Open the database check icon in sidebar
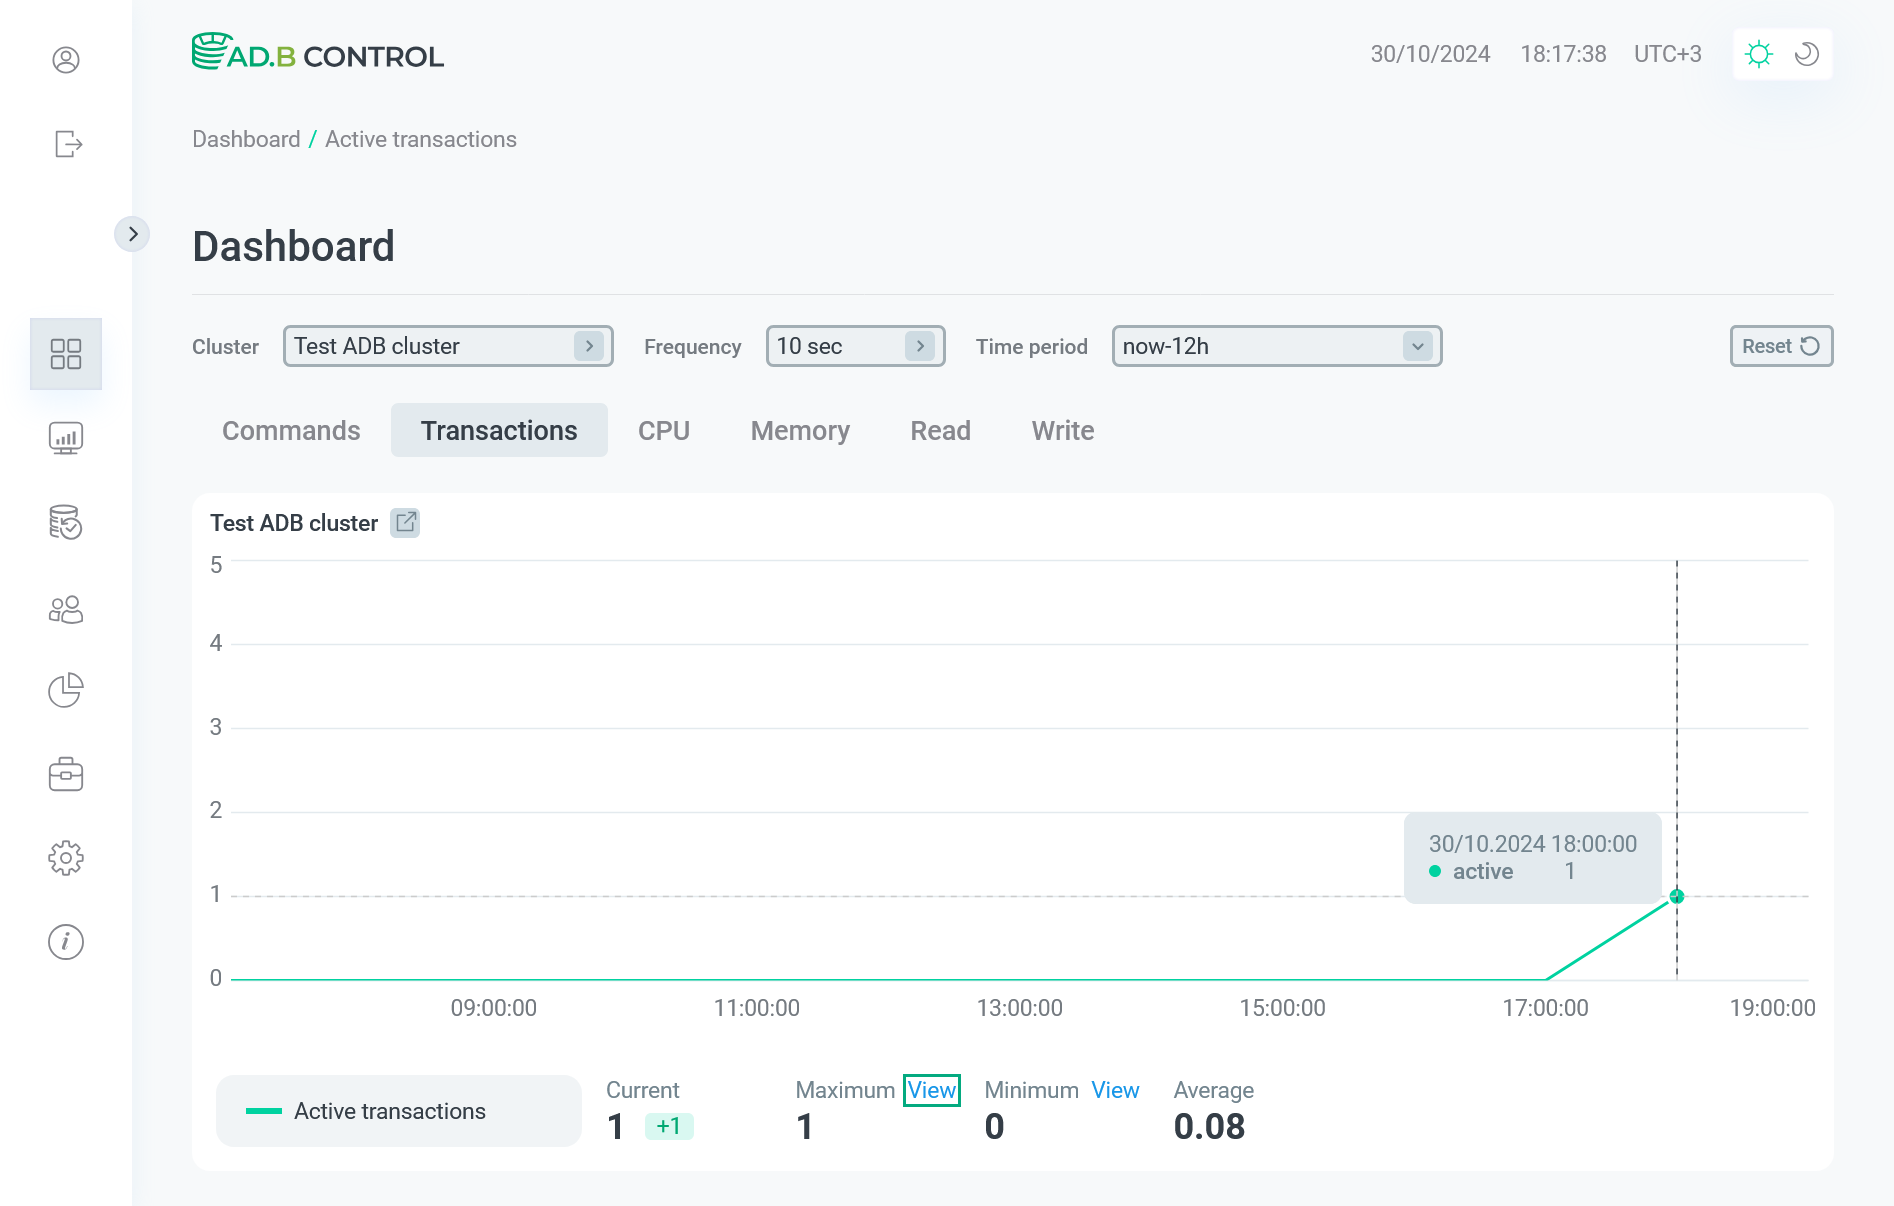1894x1206 pixels. pyautogui.click(x=66, y=522)
